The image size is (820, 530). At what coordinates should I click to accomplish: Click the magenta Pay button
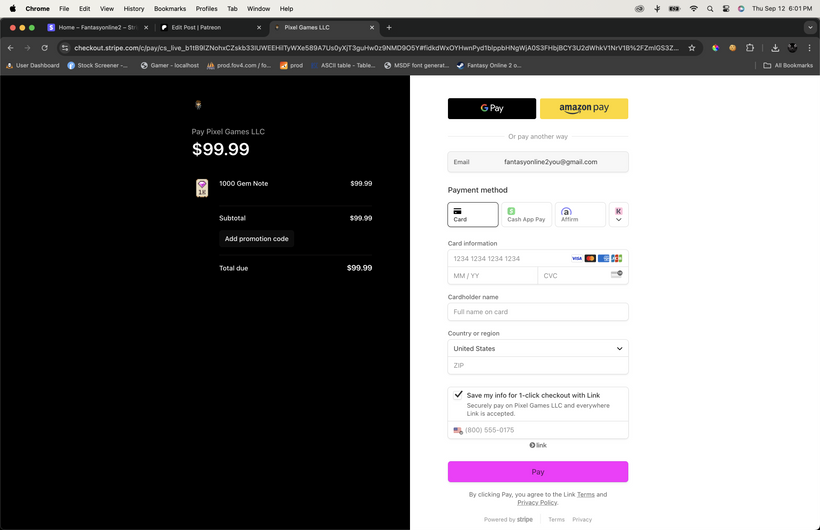click(x=538, y=471)
